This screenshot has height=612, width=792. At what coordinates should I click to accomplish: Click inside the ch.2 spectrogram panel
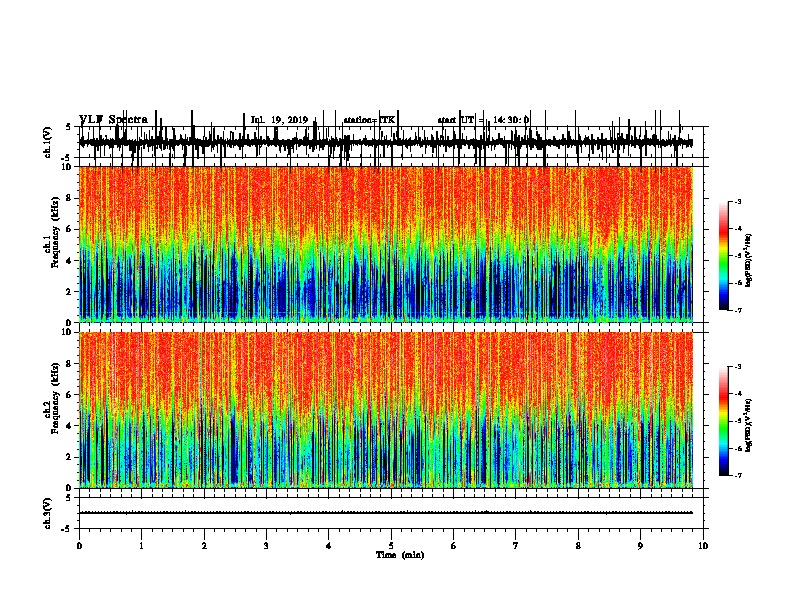coord(386,410)
